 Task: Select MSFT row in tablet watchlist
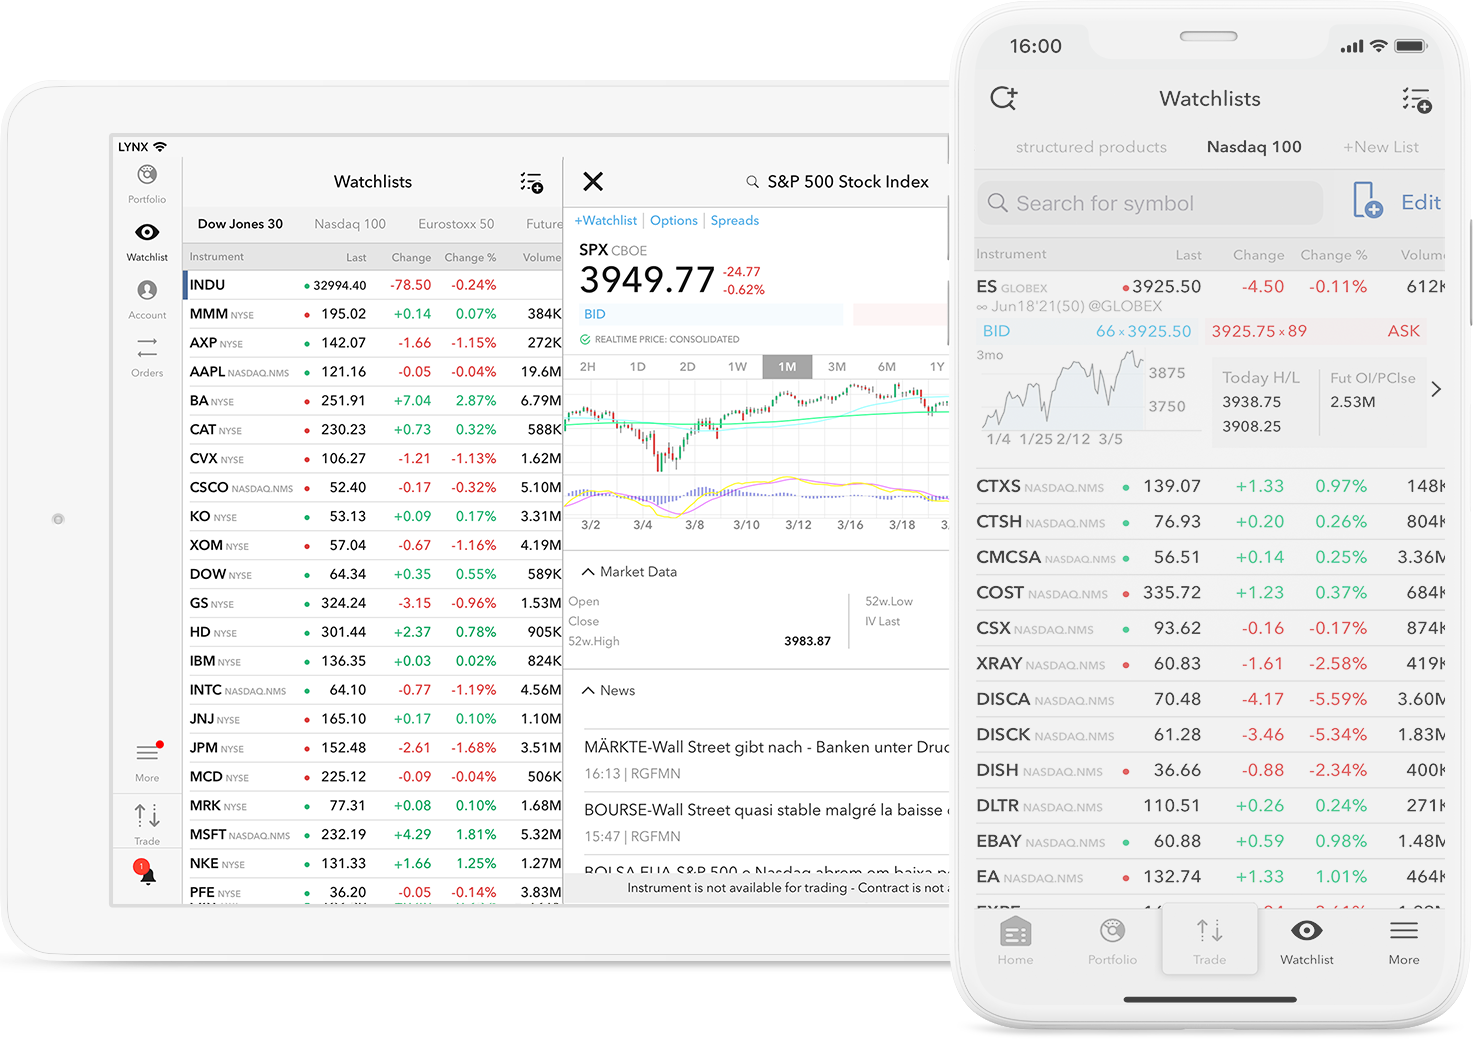click(374, 835)
